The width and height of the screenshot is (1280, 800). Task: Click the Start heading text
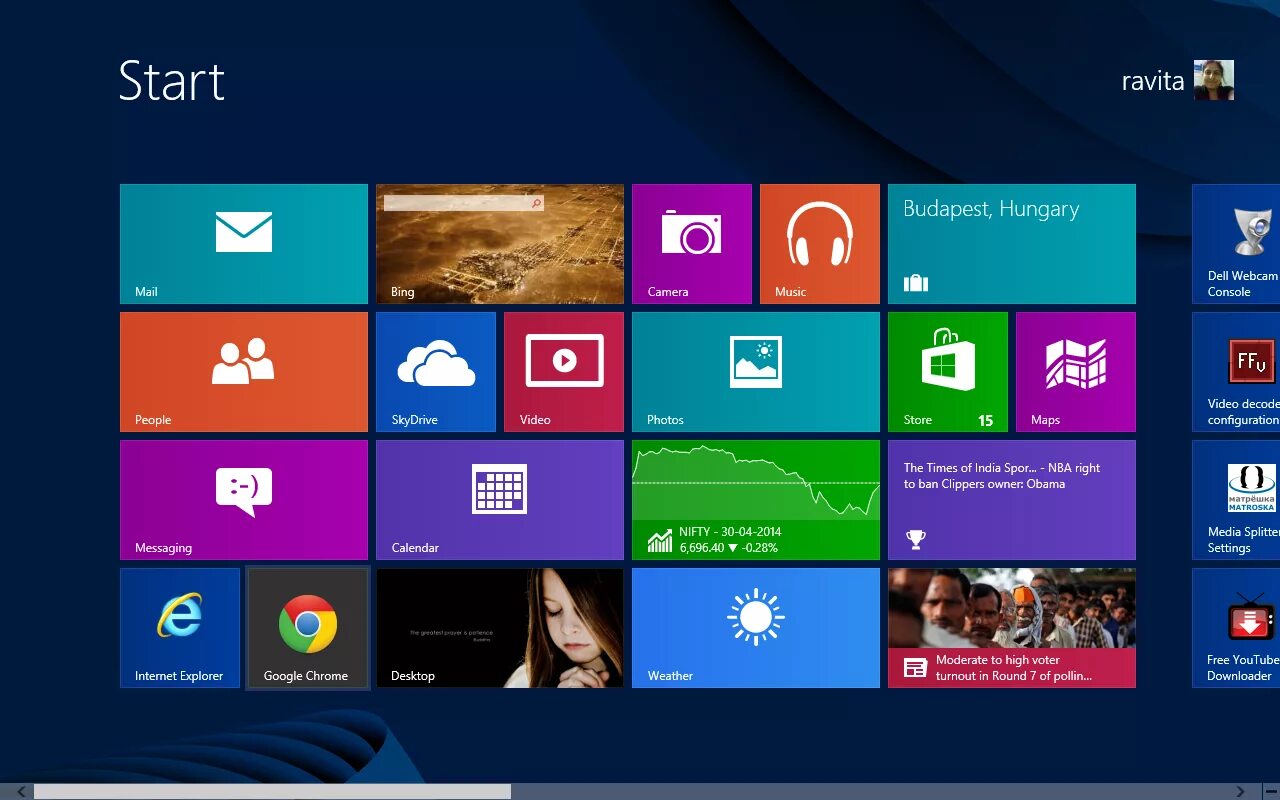coord(172,80)
